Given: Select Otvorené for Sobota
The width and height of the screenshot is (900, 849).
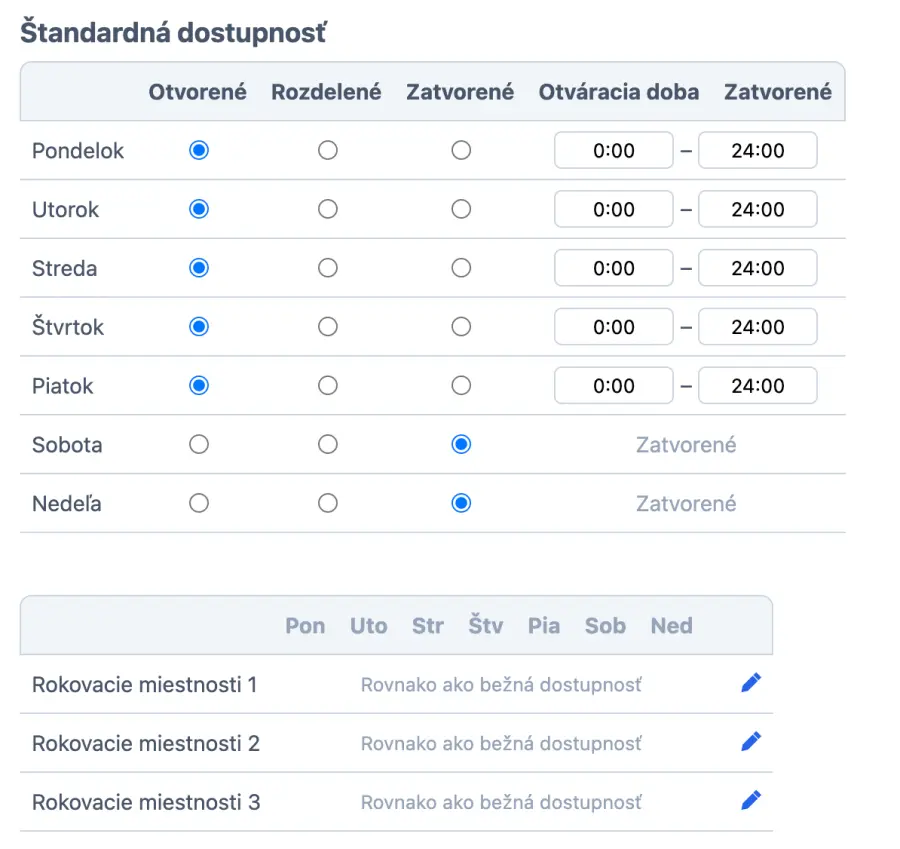Looking at the screenshot, I should [x=199, y=445].
